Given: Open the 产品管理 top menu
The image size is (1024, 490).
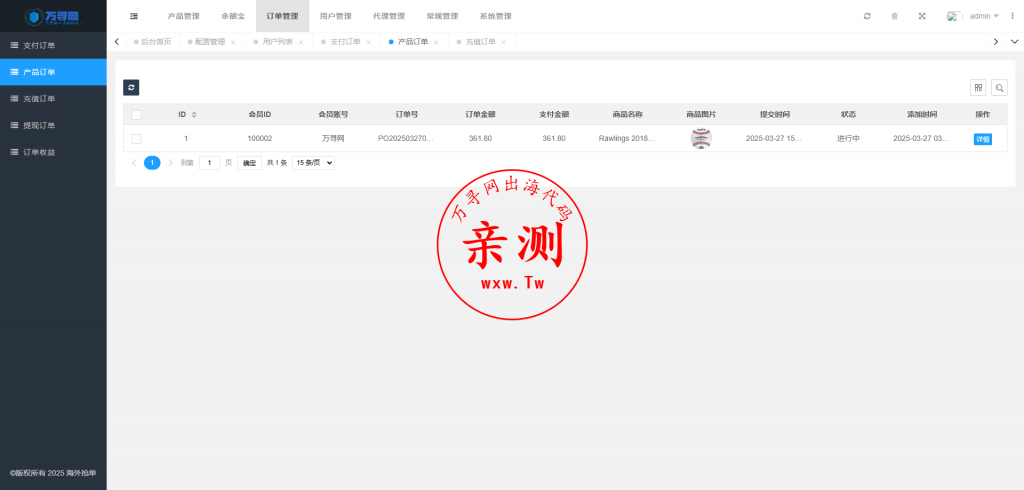Looking at the screenshot, I should [x=184, y=16].
